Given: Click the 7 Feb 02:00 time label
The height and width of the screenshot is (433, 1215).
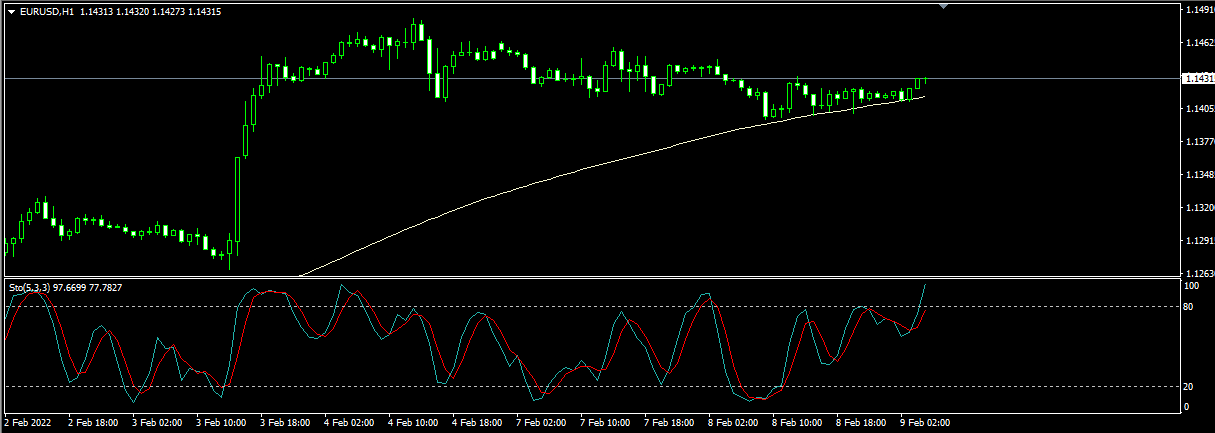Looking at the screenshot, I should (541, 423).
